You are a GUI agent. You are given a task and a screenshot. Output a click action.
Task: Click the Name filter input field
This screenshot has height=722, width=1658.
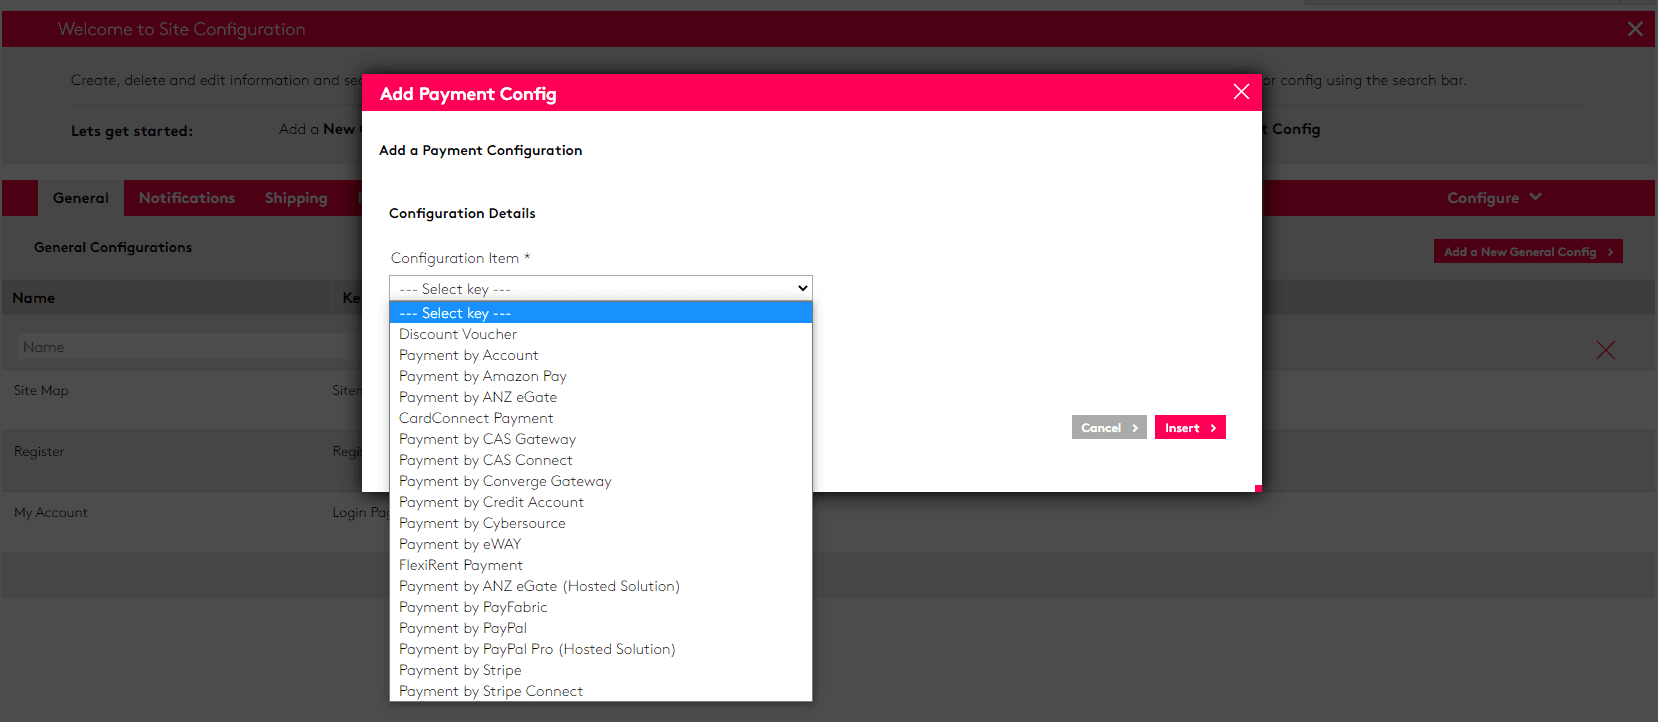[x=188, y=347]
